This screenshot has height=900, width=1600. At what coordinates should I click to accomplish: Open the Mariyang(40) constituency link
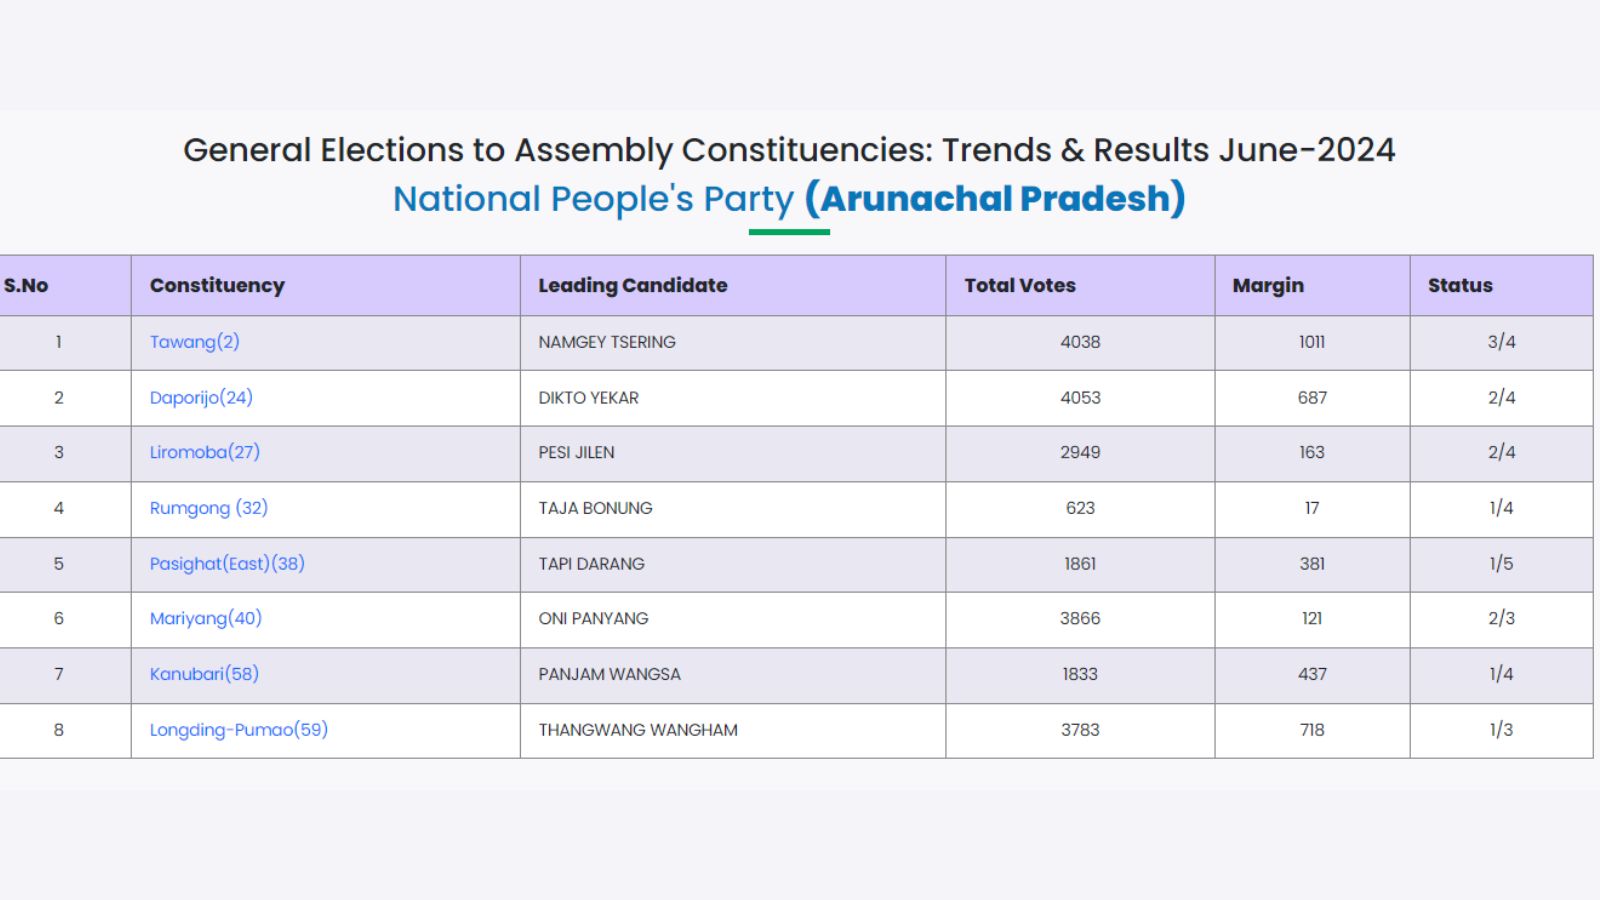205,618
